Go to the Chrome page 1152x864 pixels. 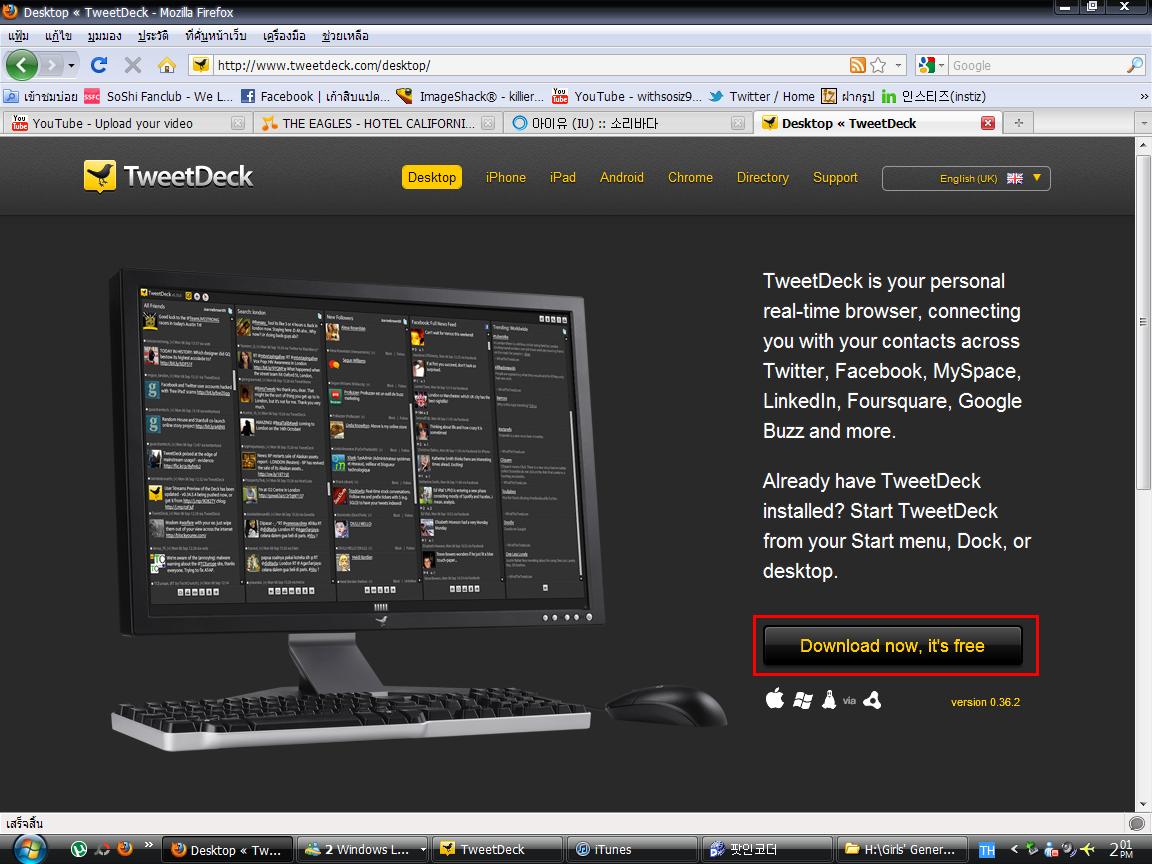[x=690, y=177]
